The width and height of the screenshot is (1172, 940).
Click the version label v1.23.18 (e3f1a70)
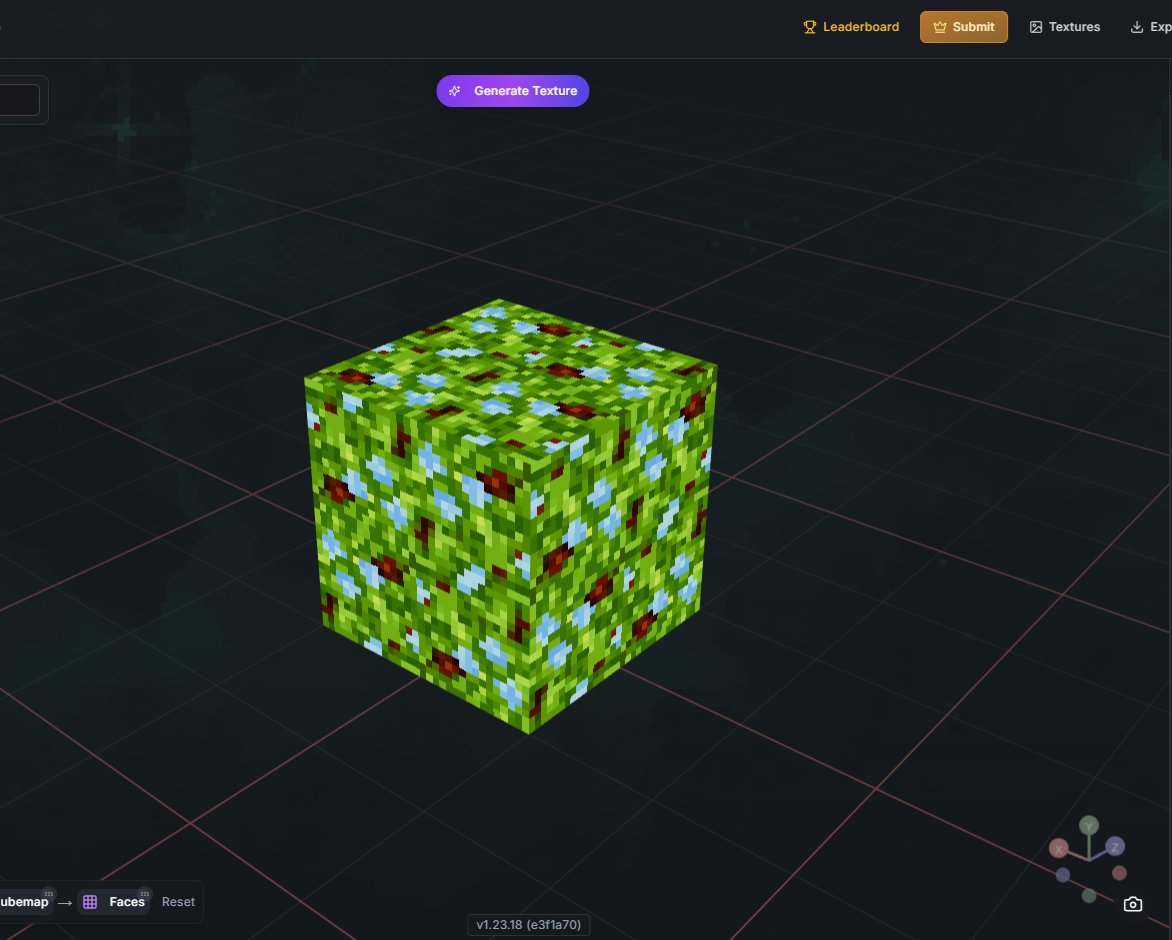[x=528, y=924]
